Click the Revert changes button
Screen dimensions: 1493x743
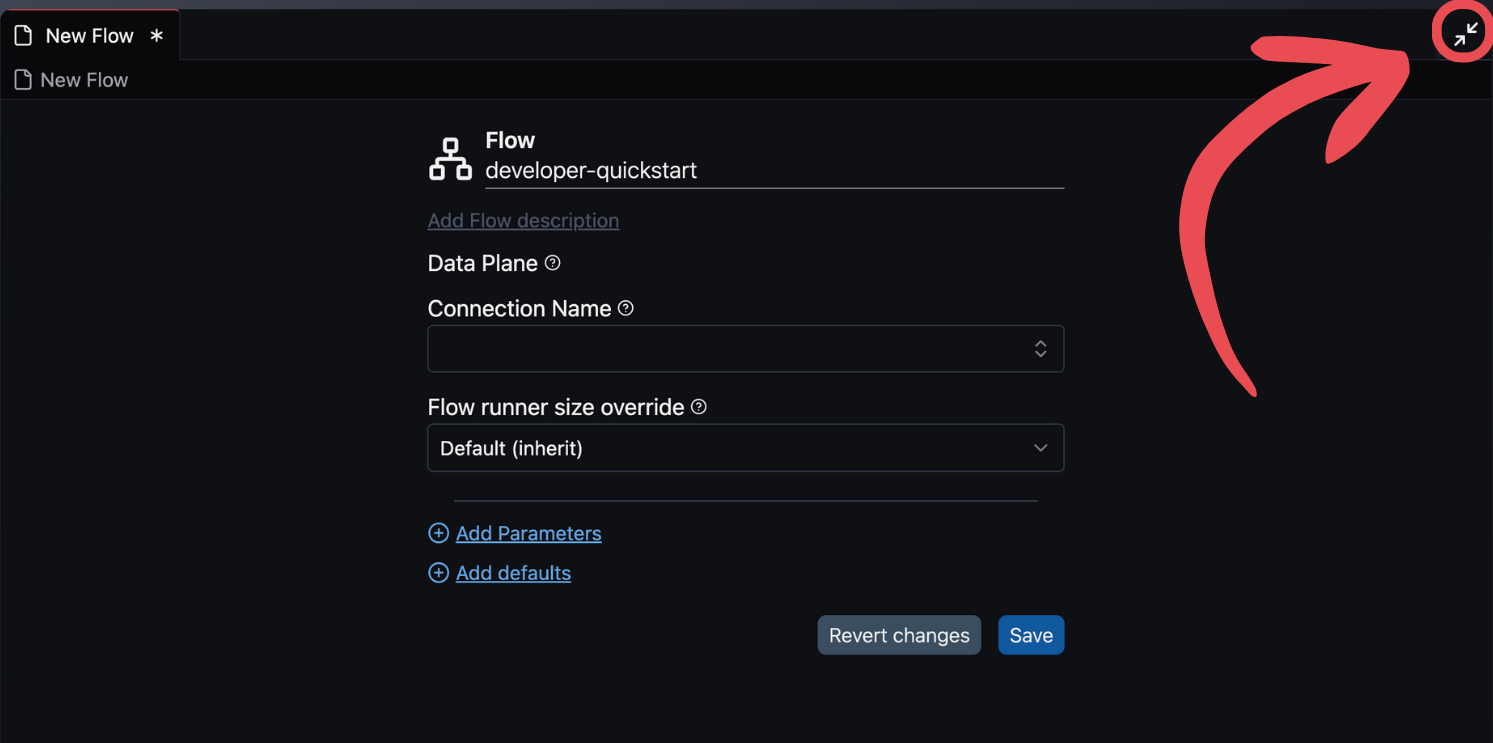coord(899,636)
